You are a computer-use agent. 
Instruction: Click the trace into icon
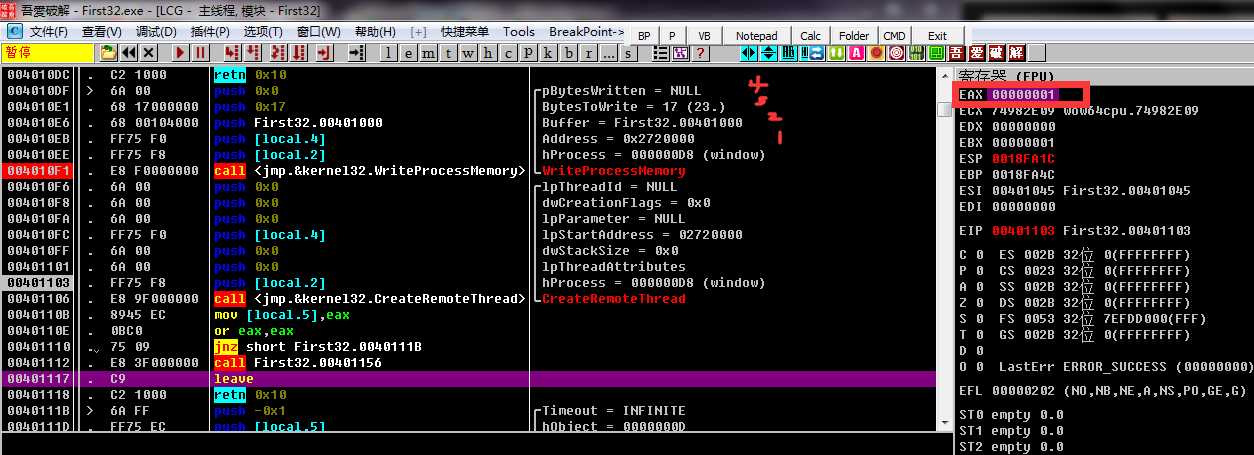pos(278,53)
